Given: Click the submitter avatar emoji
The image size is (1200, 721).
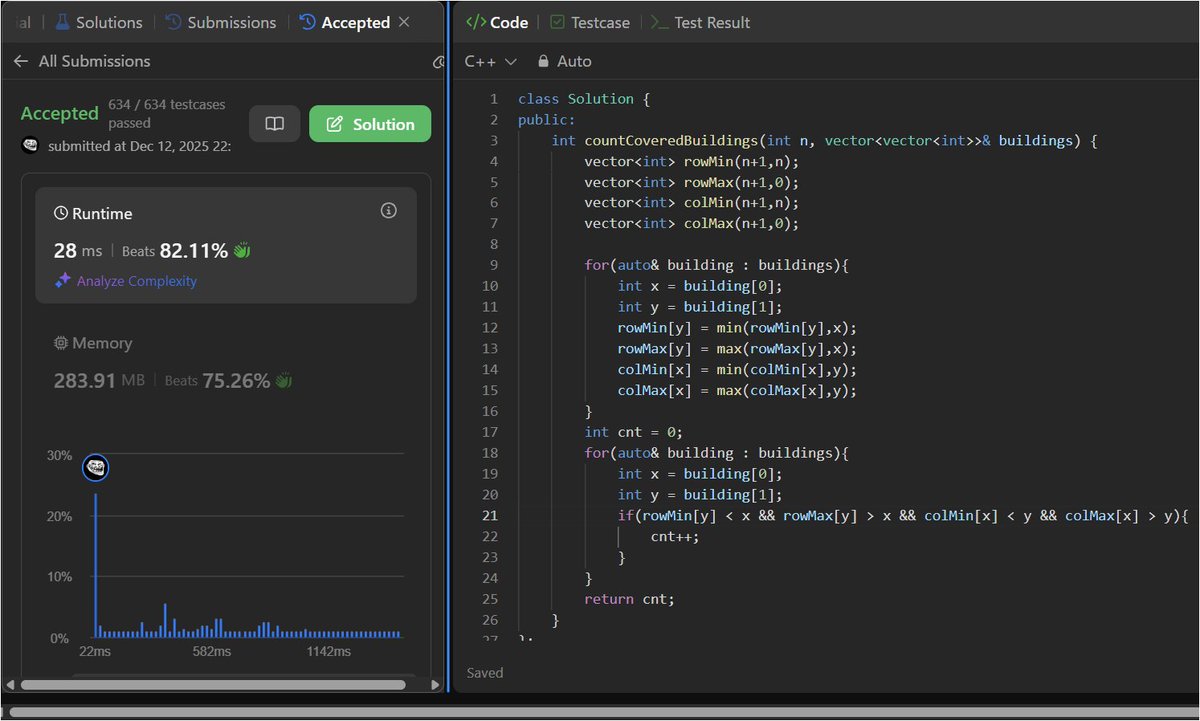Looking at the screenshot, I should pos(30,146).
